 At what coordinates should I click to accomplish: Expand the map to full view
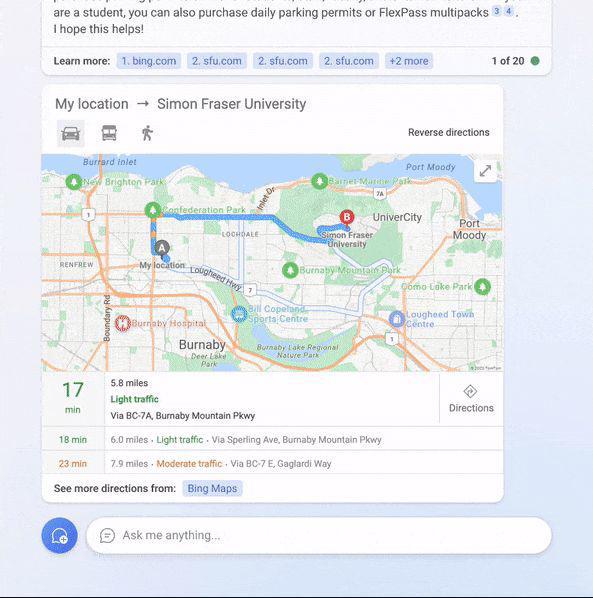(x=485, y=170)
